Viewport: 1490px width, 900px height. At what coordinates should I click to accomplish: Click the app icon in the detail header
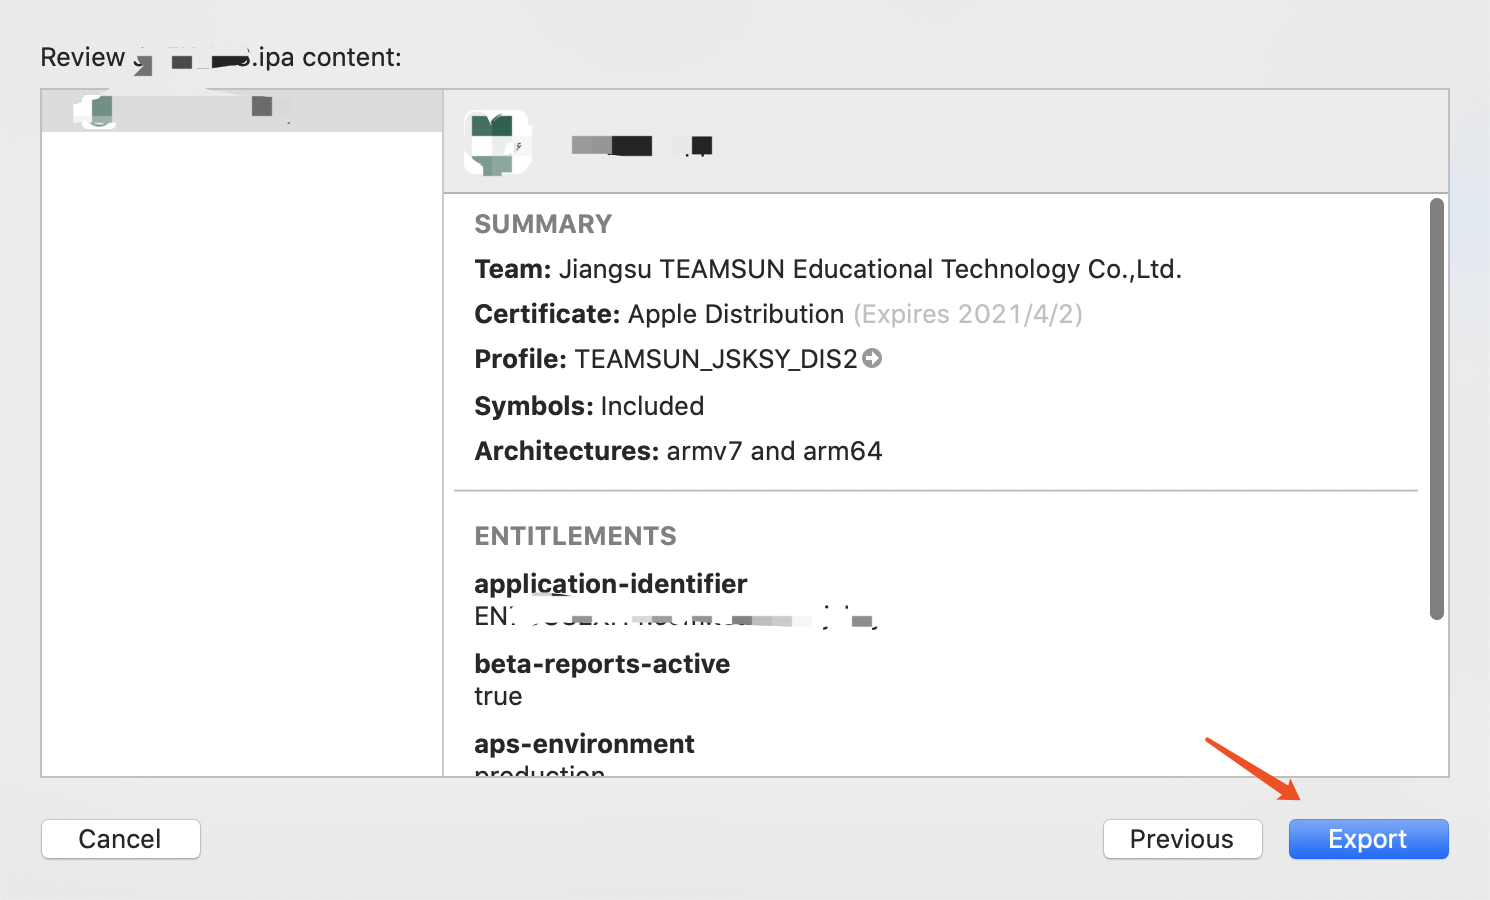[498, 143]
